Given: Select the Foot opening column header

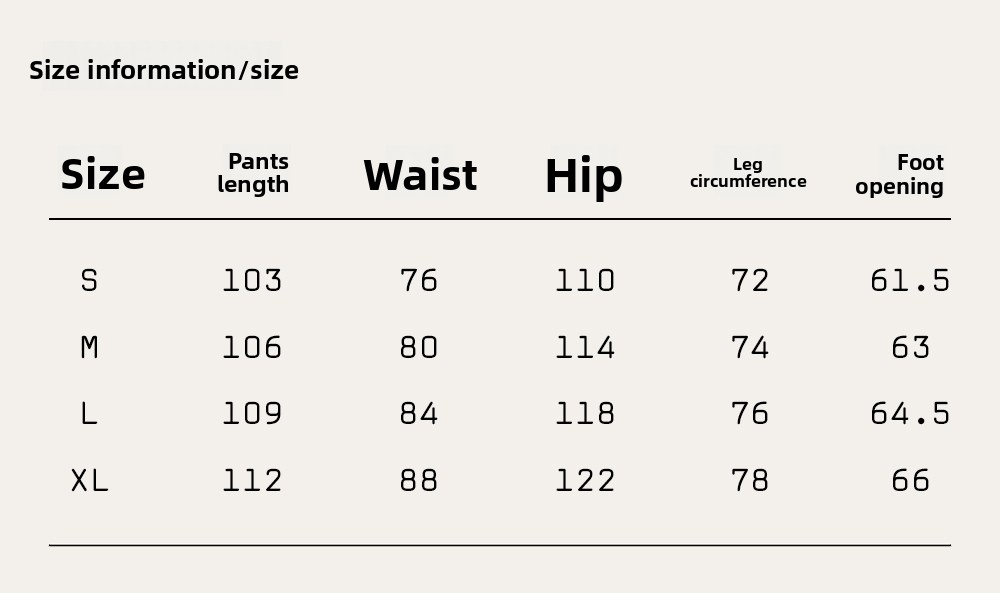Looking at the screenshot, I should [x=900, y=174].
